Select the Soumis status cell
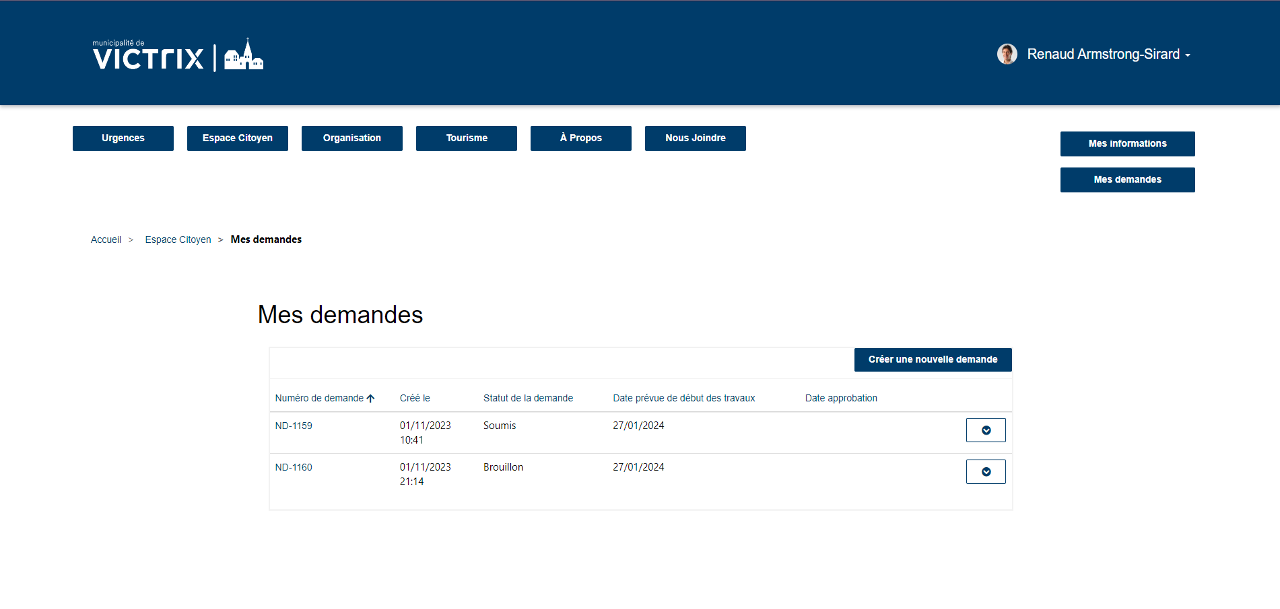The image size is (1280, 609). 500,426
